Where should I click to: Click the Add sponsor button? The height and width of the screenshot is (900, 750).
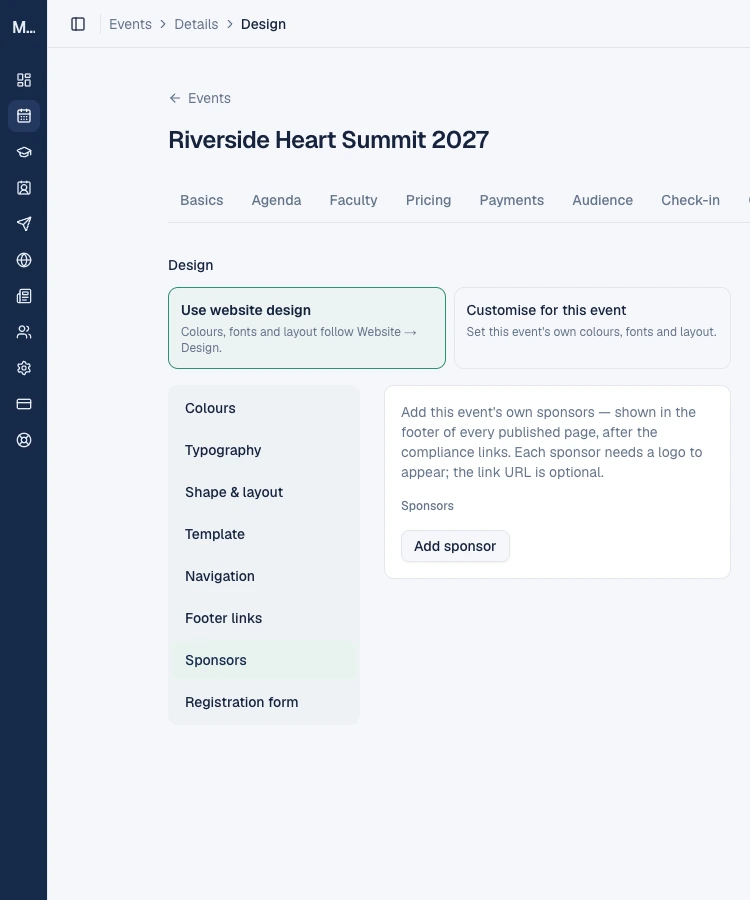pos(455,546)
